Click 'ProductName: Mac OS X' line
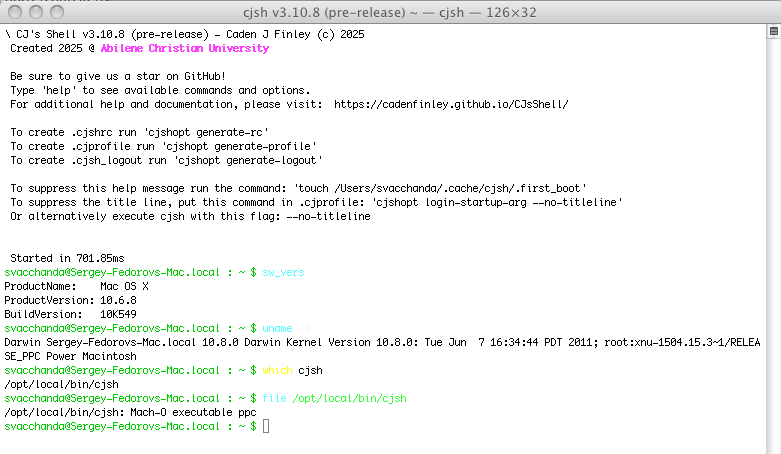Image resolution: width=781 pixels, height=454 pixels. pyautogui.click(x=76, y=287)
